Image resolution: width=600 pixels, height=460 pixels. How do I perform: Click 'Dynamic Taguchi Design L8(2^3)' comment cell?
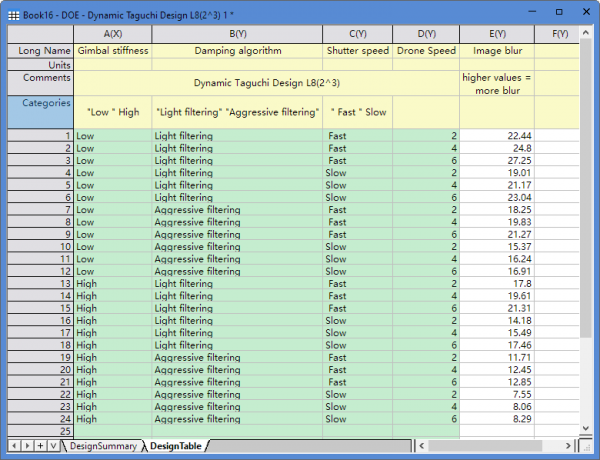click(267, 83)
